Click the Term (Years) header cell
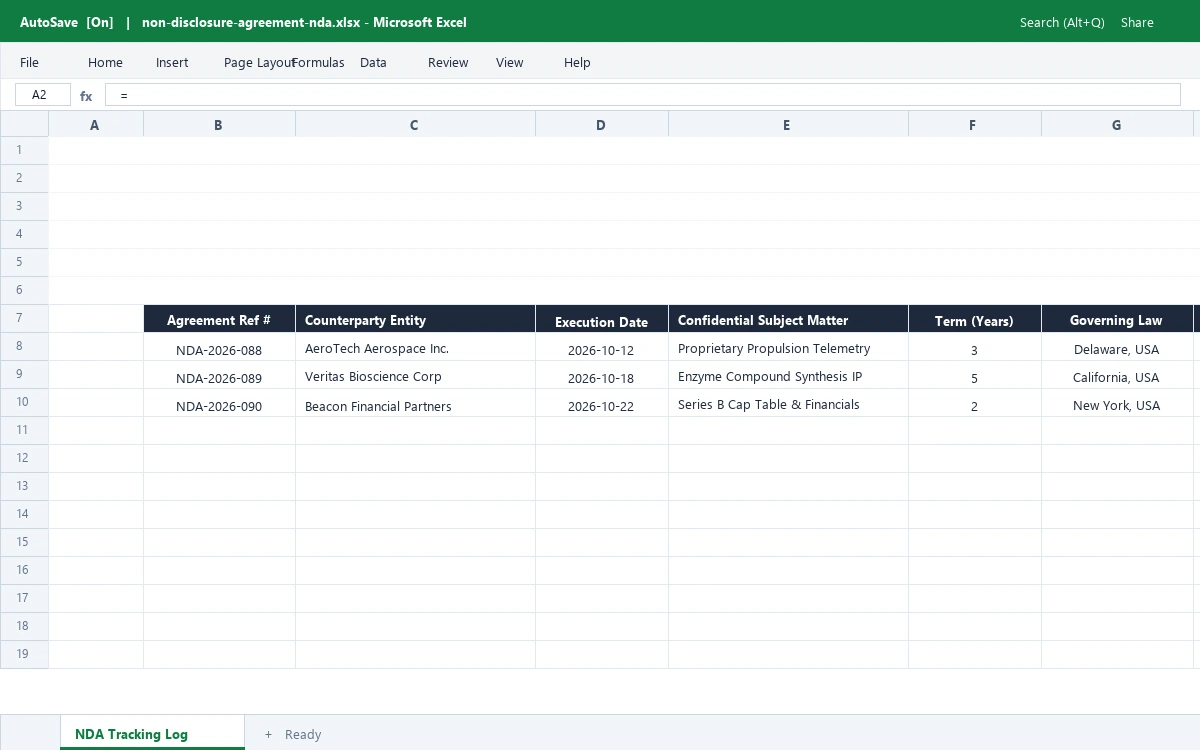1200x750 pixels. (974, 319)
